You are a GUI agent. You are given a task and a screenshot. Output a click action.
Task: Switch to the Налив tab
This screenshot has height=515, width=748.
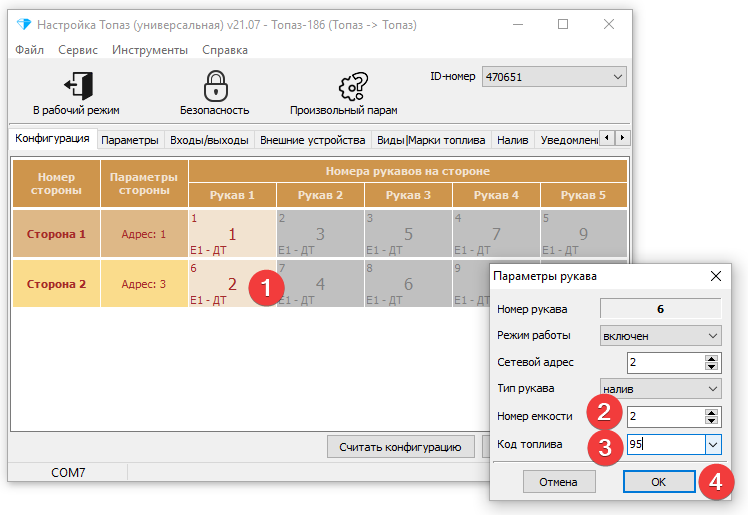512,140
